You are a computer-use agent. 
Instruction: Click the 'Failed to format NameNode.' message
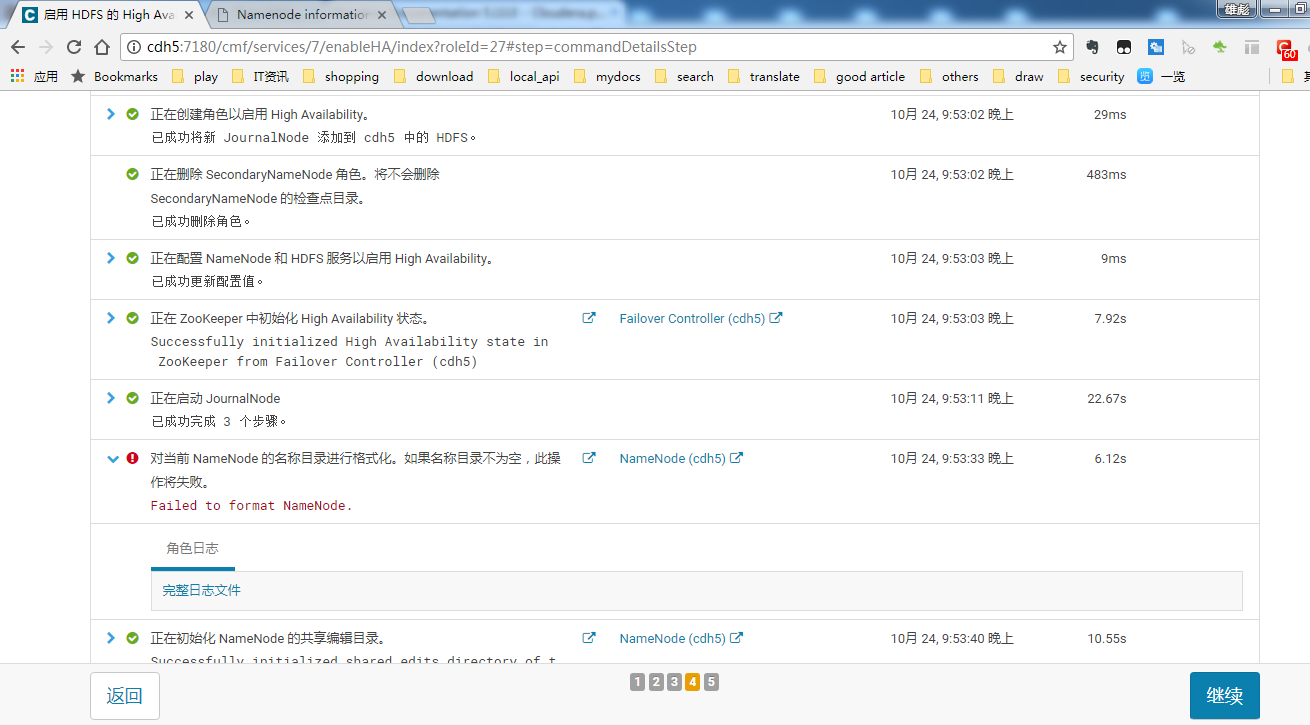click(252, 505)
